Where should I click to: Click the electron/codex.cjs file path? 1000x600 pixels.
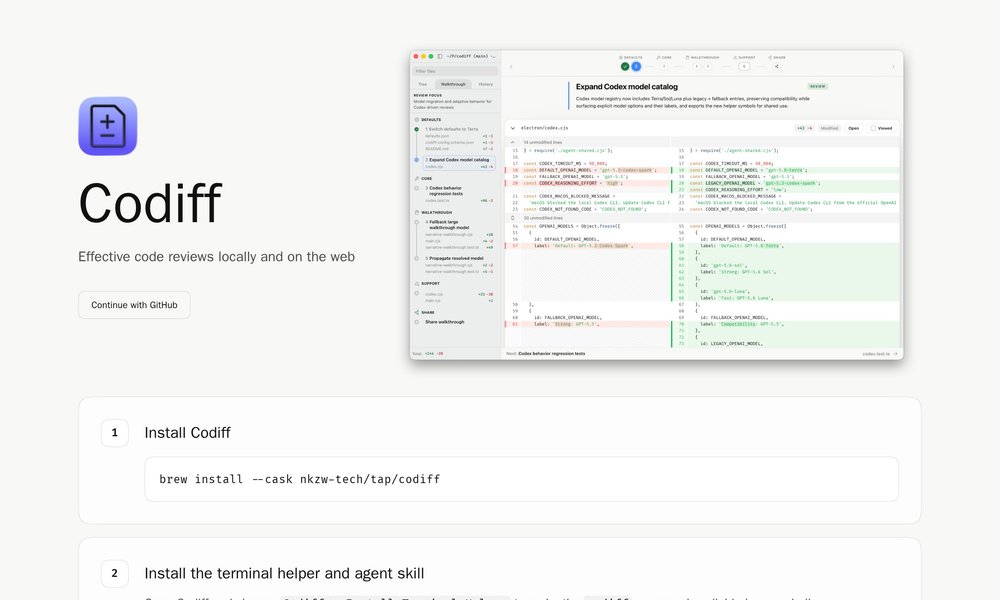545,128
